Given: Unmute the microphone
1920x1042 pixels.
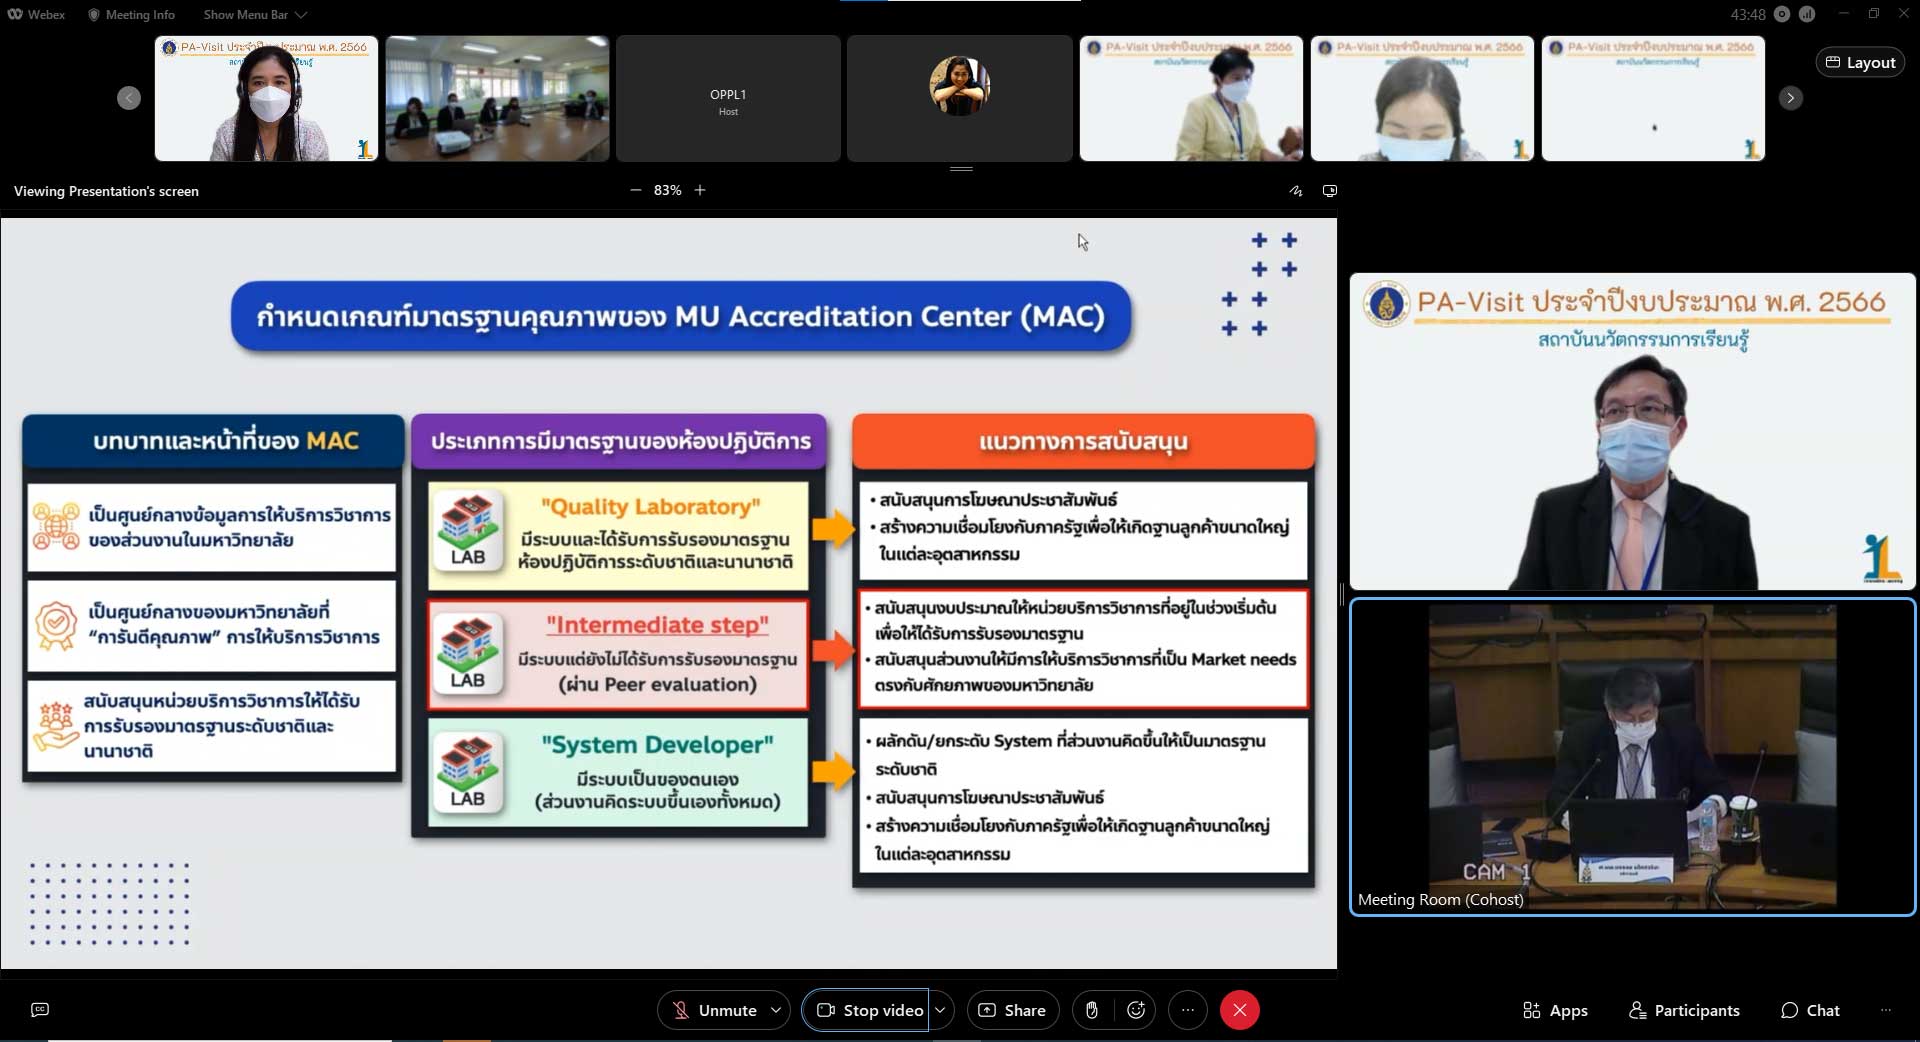Looking at the screenshot, I should tap(714, 1010).
